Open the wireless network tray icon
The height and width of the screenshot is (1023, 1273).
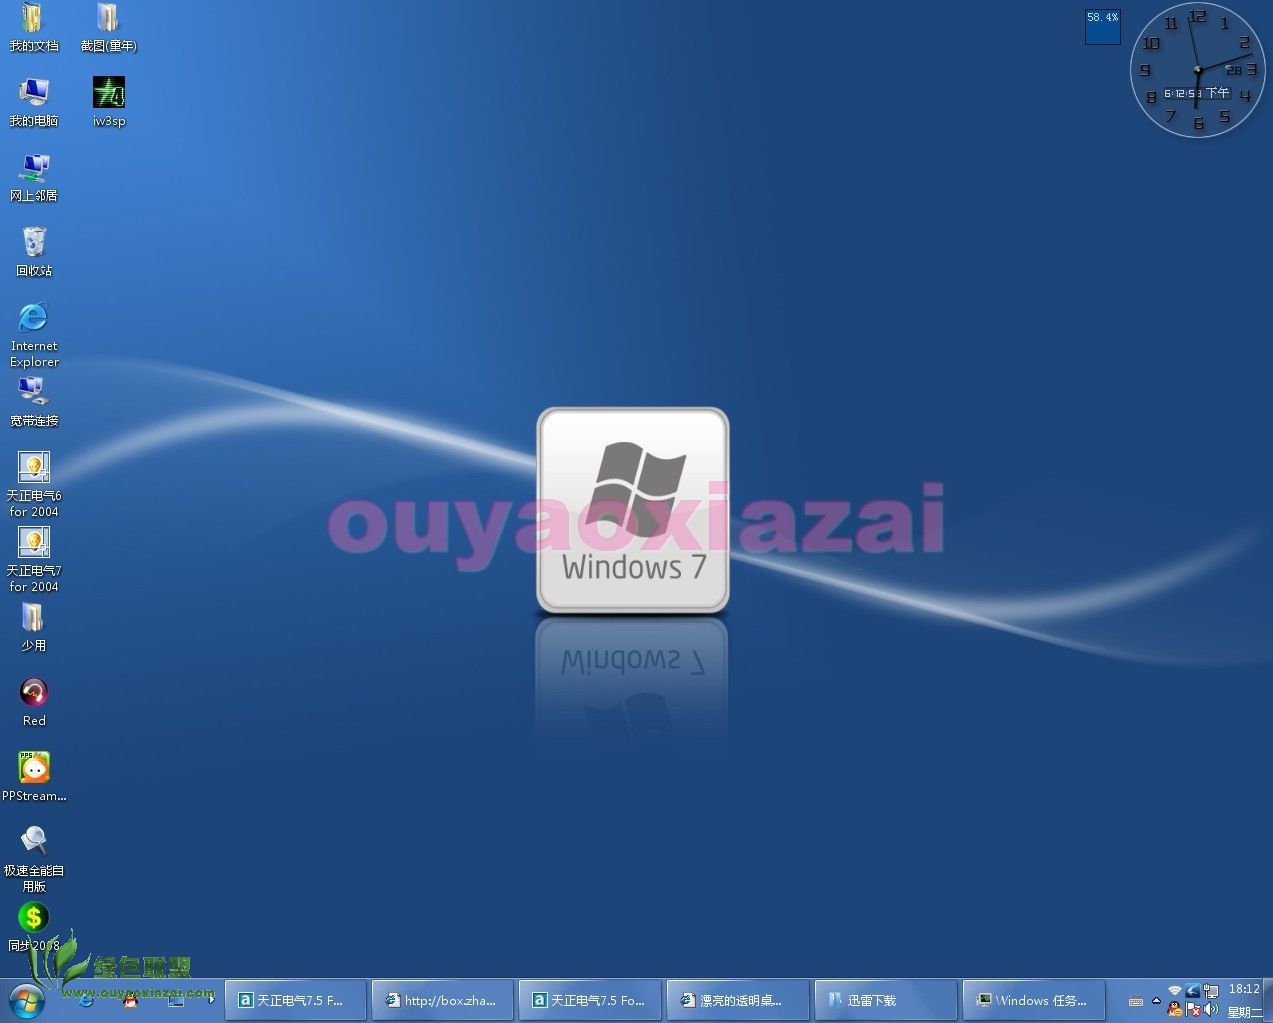1175,991
